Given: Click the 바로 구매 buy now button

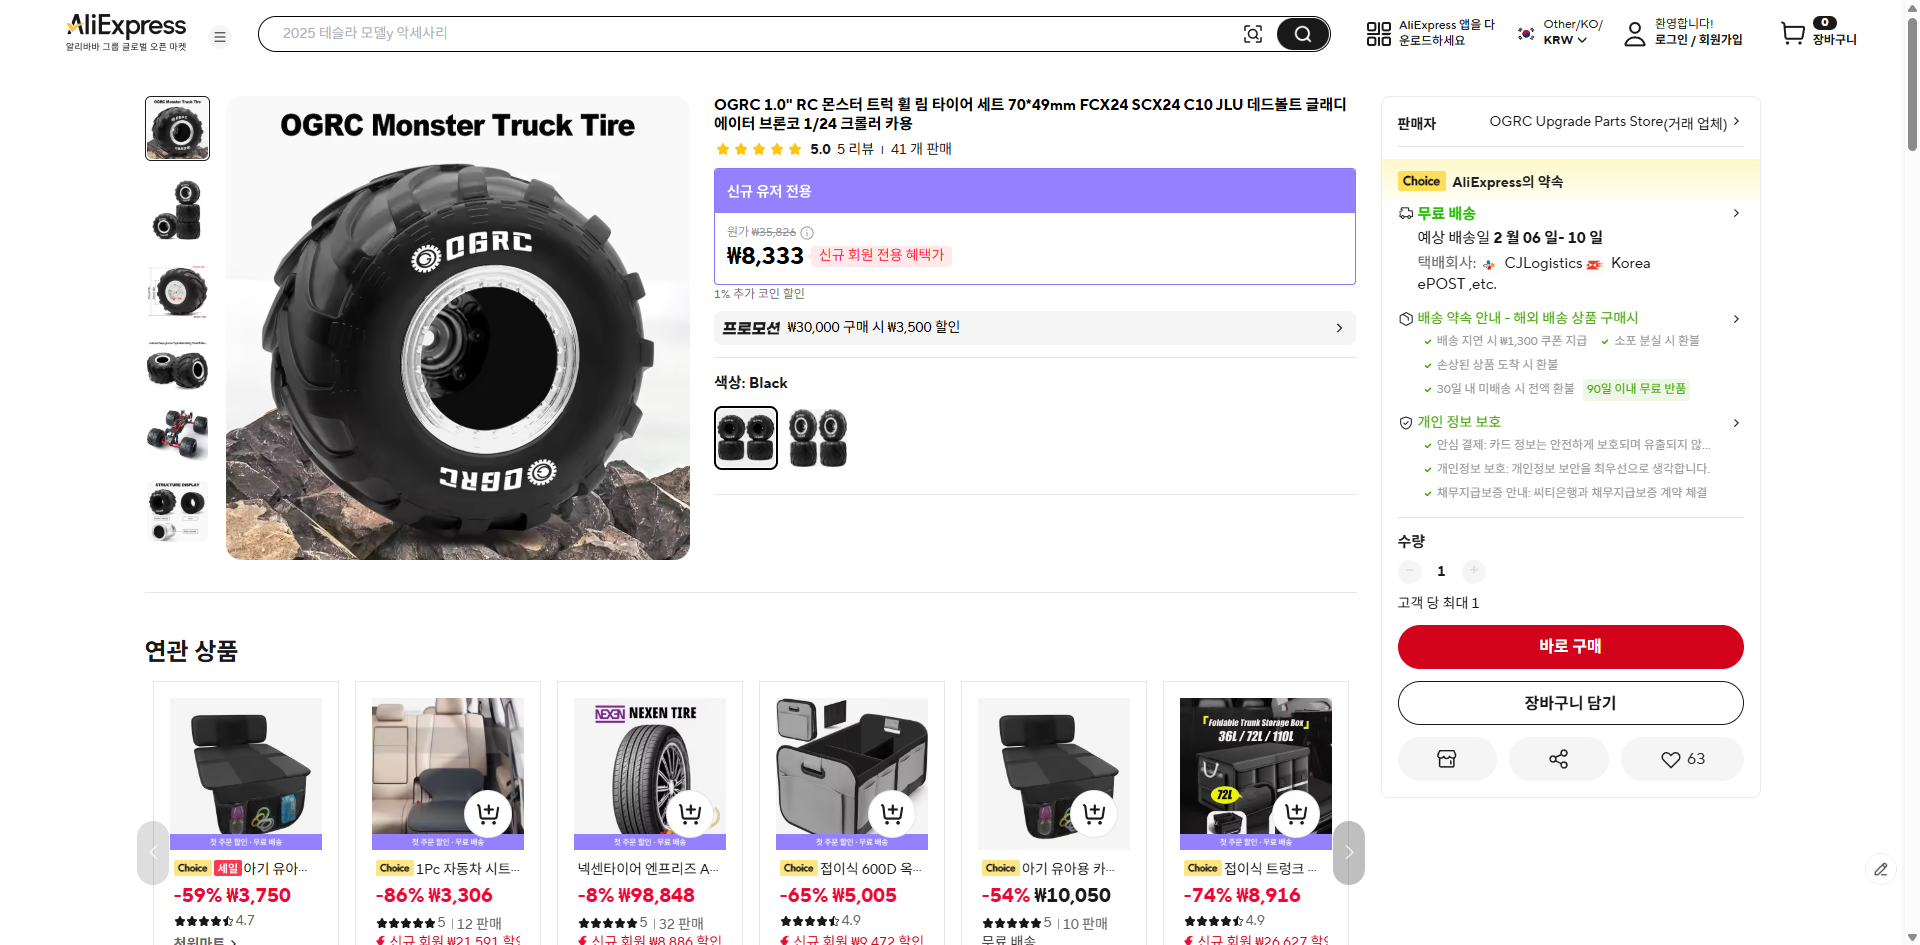Looking at the screenshot, I should pos(1570,647).
